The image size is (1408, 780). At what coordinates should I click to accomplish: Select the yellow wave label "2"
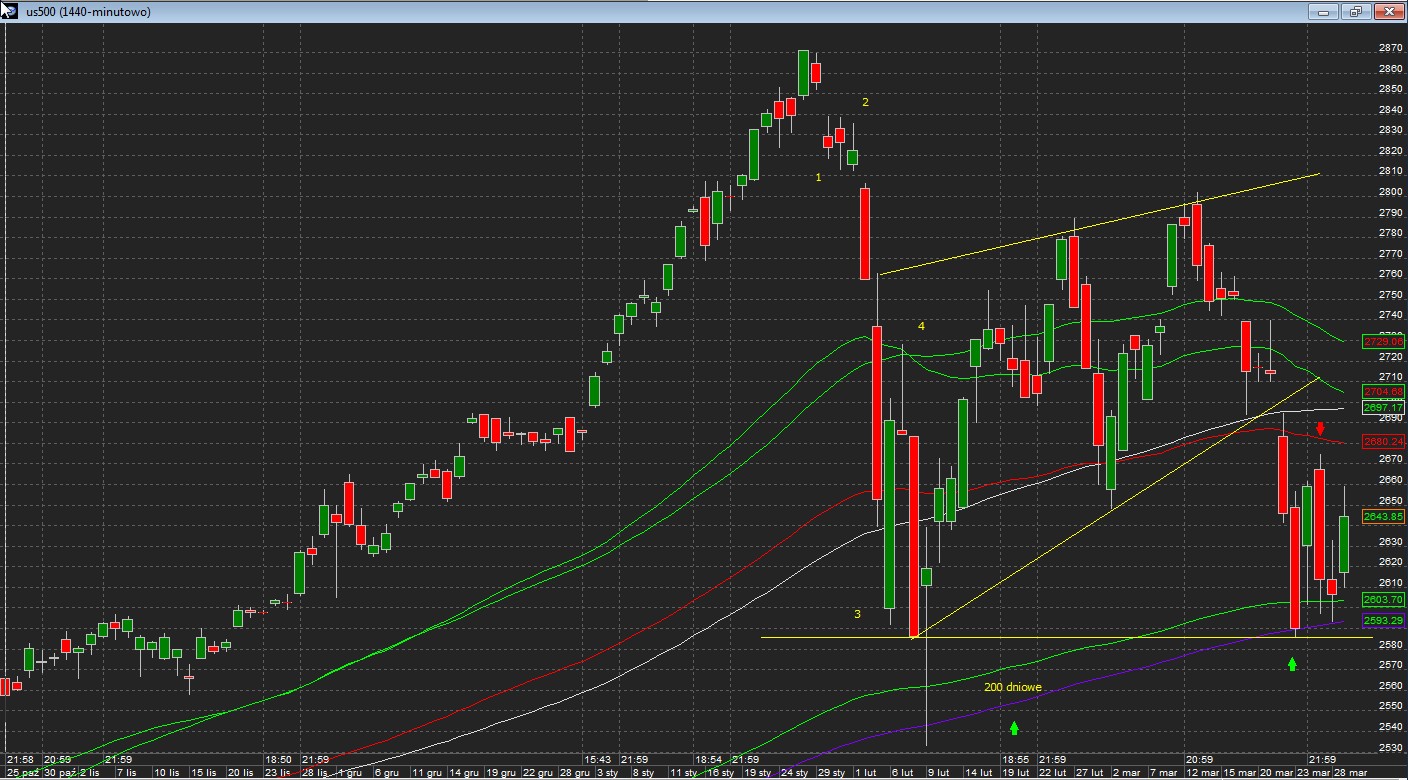[866, 102]
